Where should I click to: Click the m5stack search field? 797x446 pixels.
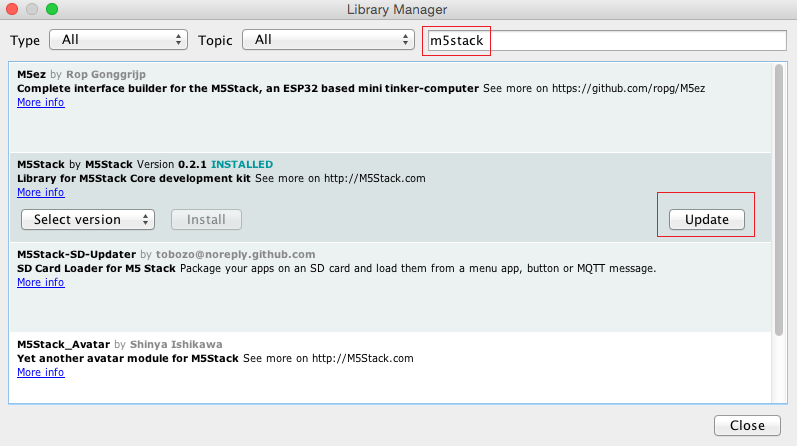coord(607,41)
